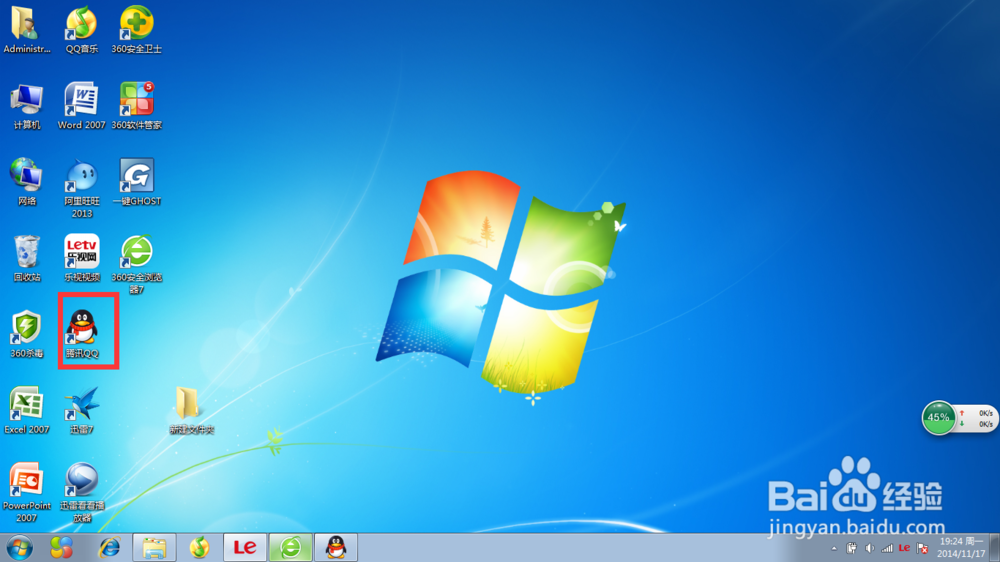Select the 腾讯QQ desktop icon

82,334
